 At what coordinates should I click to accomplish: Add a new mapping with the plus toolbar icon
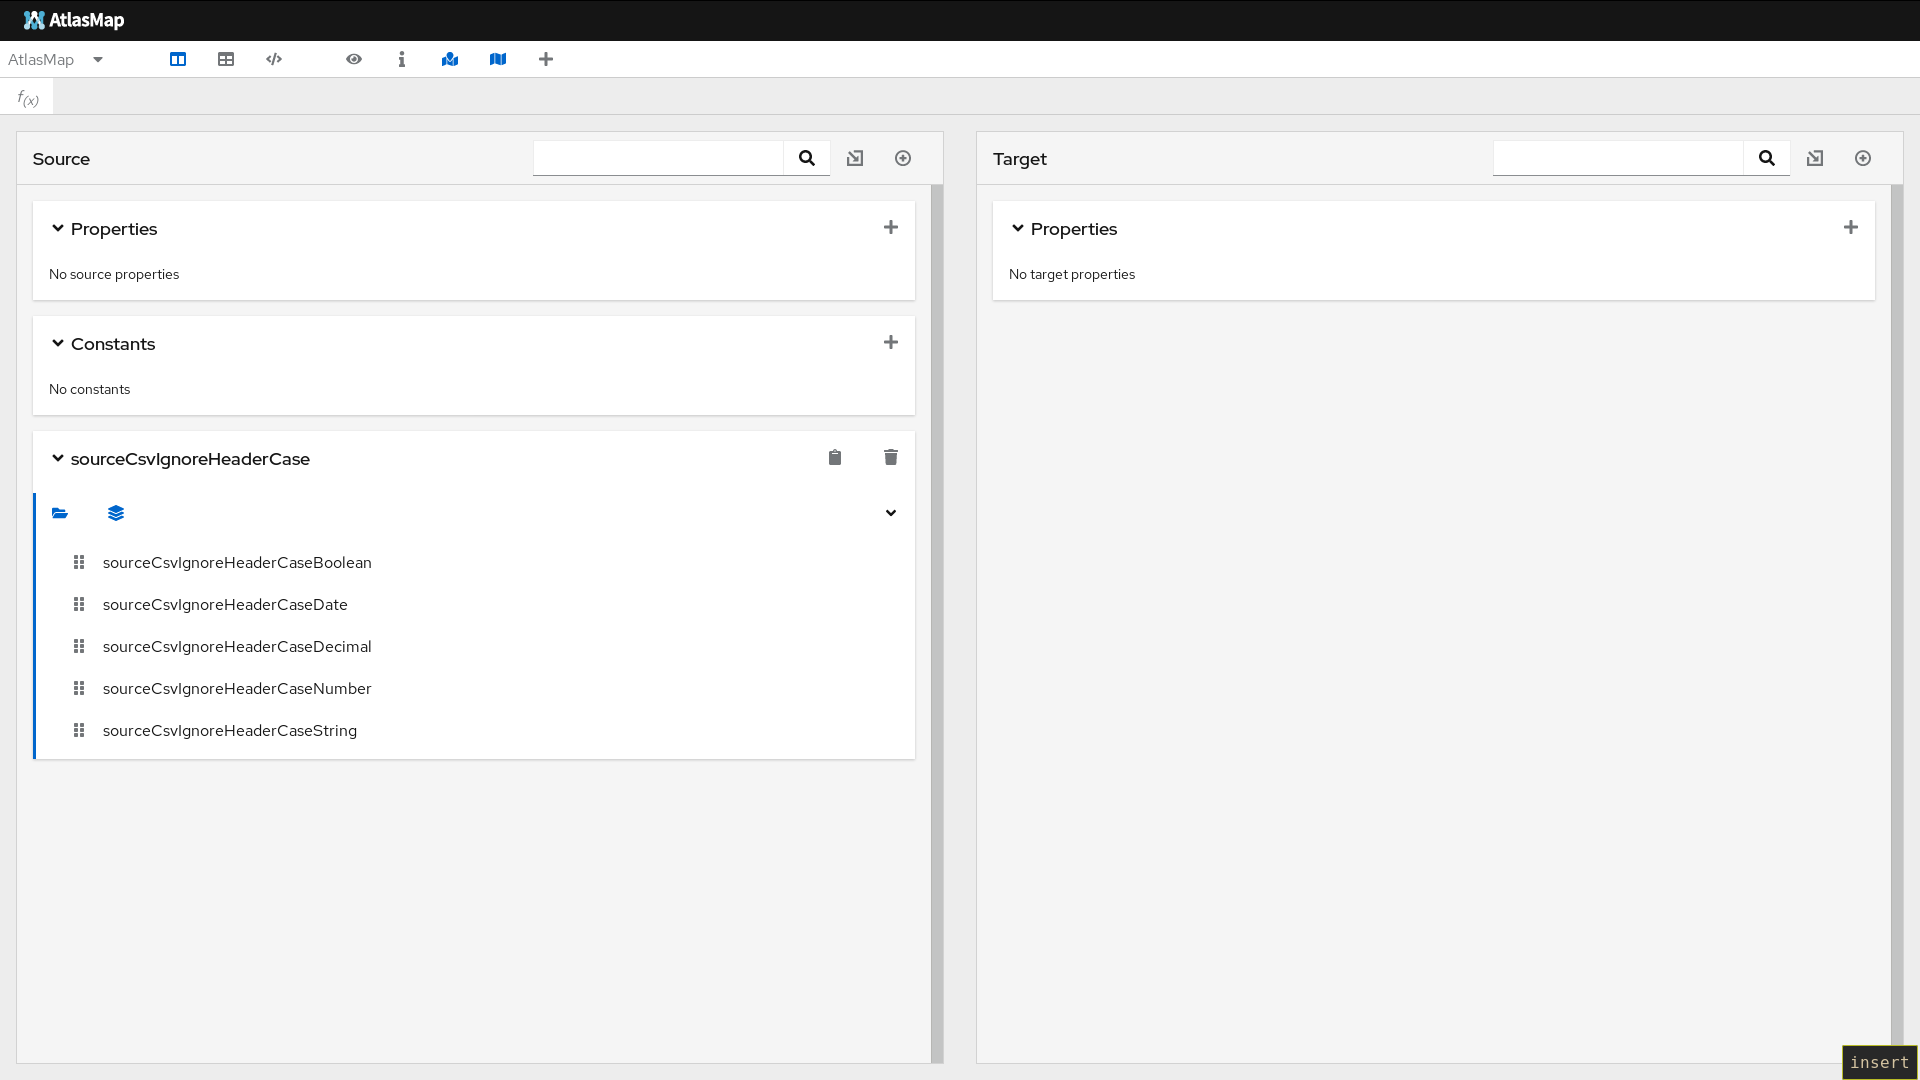pyautogui.click(x=545, y=59)
